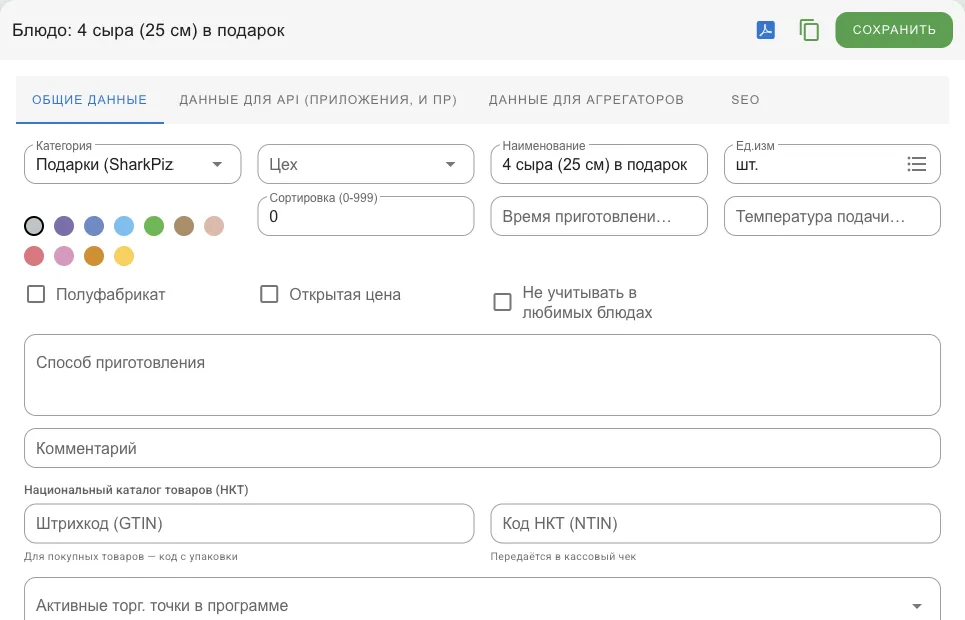Switch to the SEO tab
This screenshot has height=620, width=965.
745,100
